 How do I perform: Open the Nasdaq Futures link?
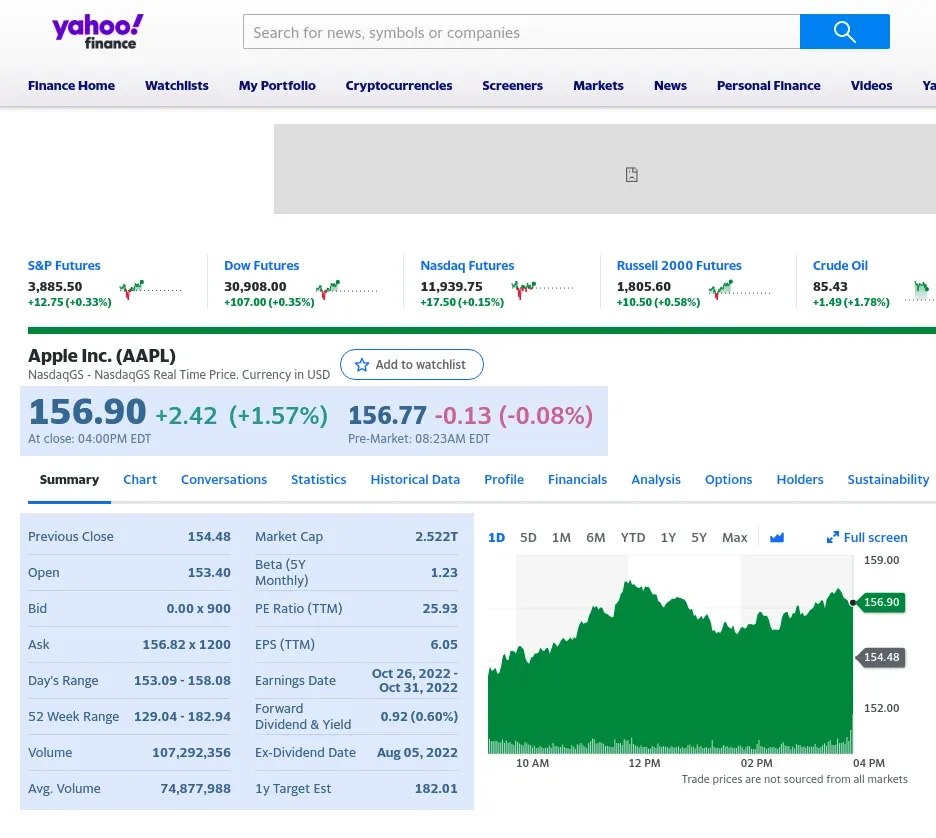(x=467, y=265)
